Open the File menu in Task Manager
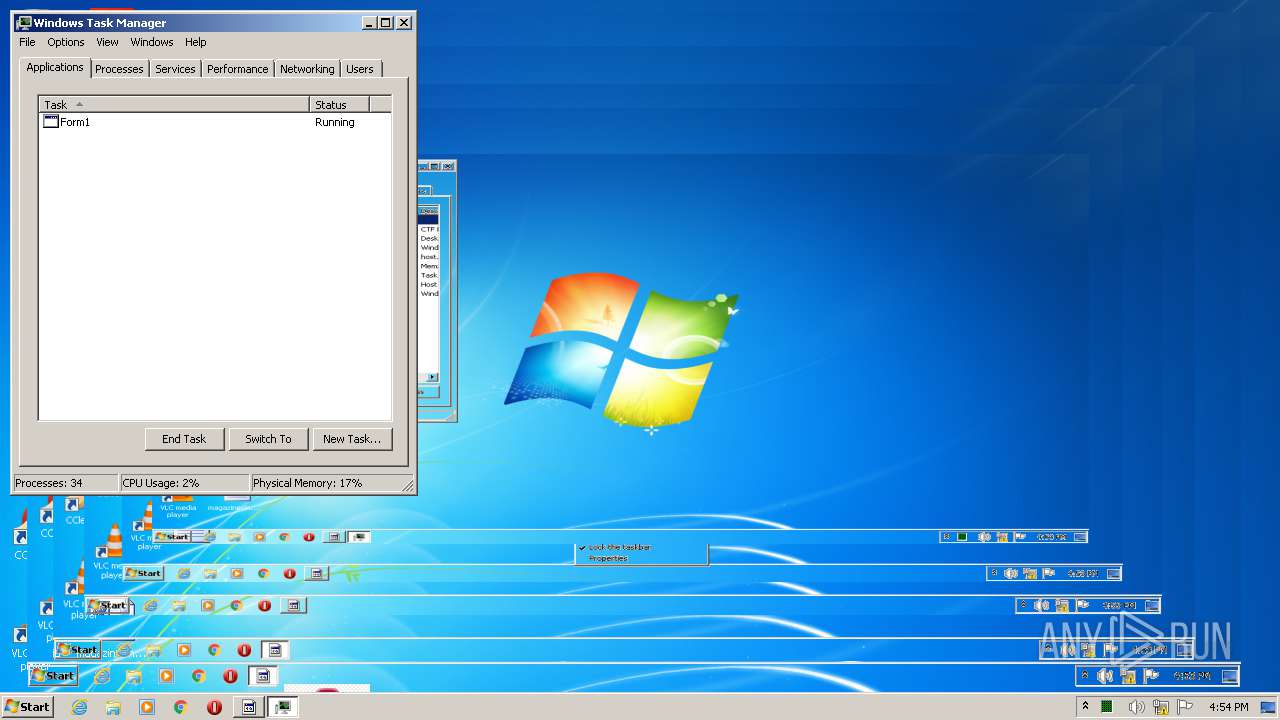Screen dimensions: 1280x720 pyautogui.click(x=27, y=42)
